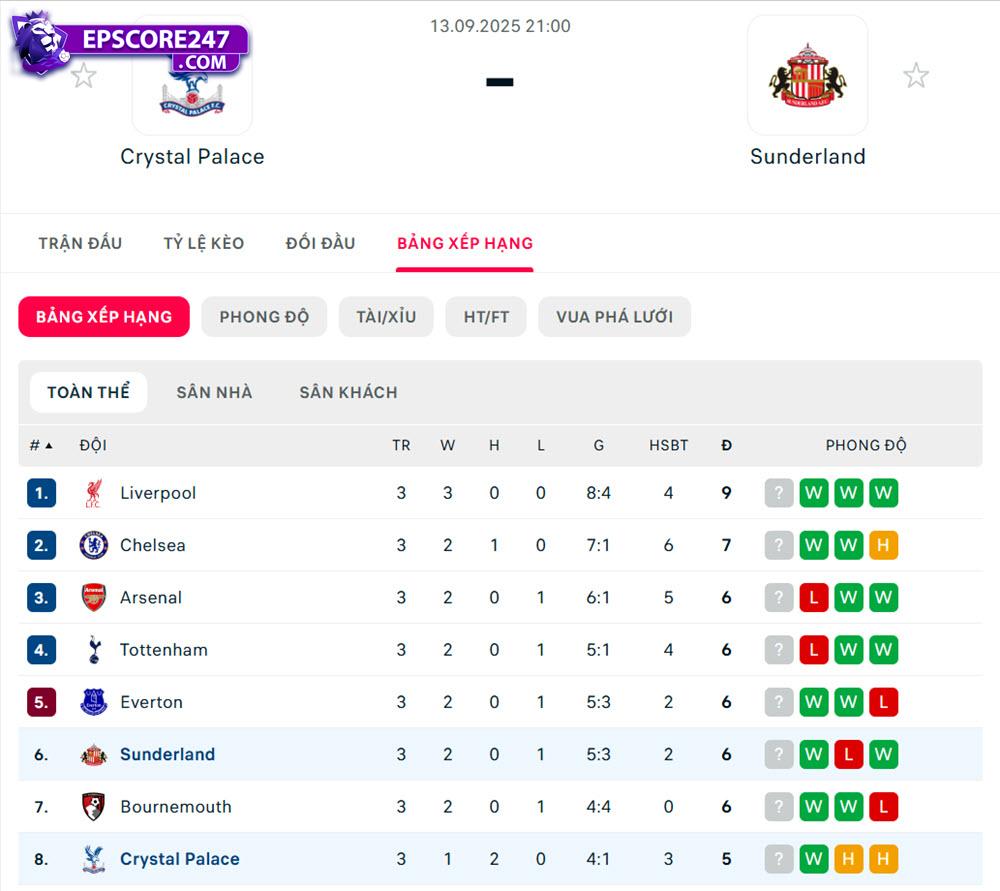Click the Chelsea club crest
The height and width of the screenshot is (891, 1000).
pyautogui.click(x=92, y=545)
